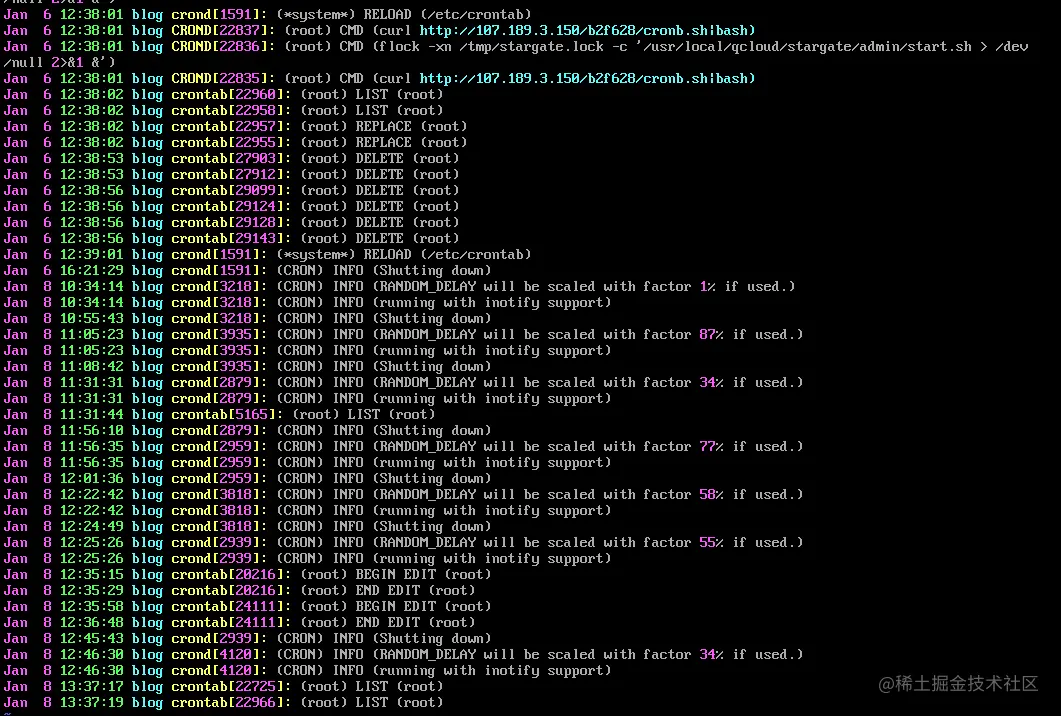Select the 34% factor in the crond[4120] line
This screenshot has height=716, width=1061.
pyautogui.click(x=712, y=655)
